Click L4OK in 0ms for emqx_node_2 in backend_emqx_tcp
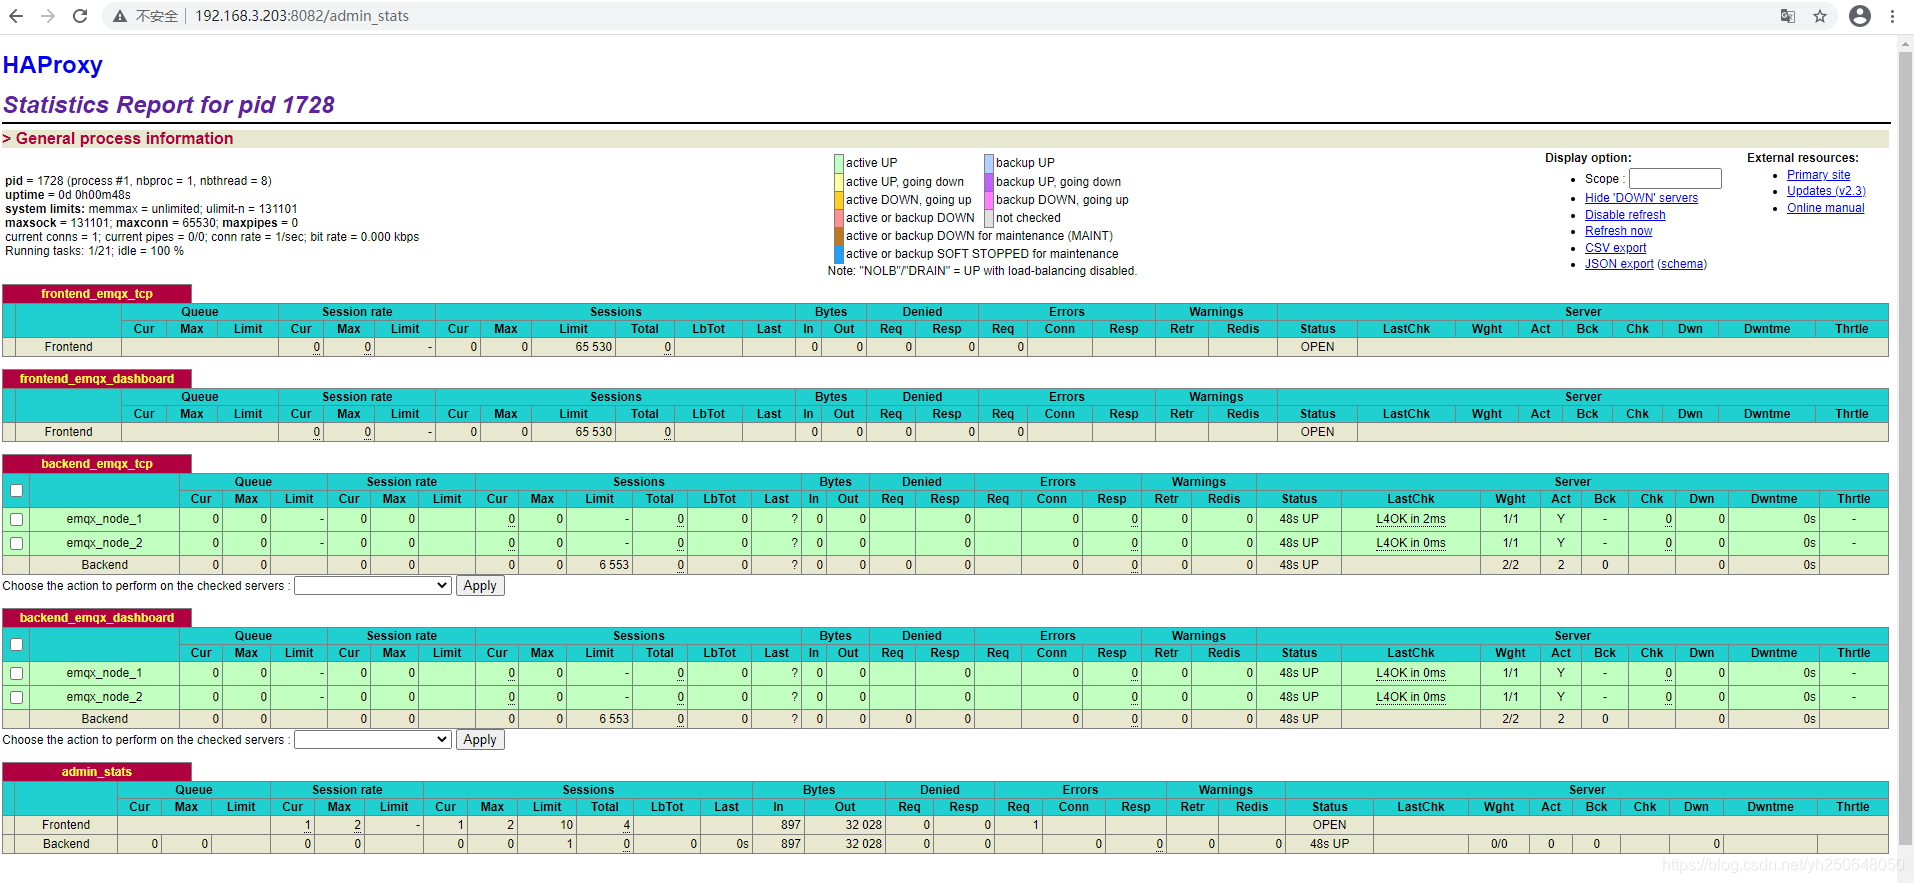The image size is (1914, 883). point(1410,543)
